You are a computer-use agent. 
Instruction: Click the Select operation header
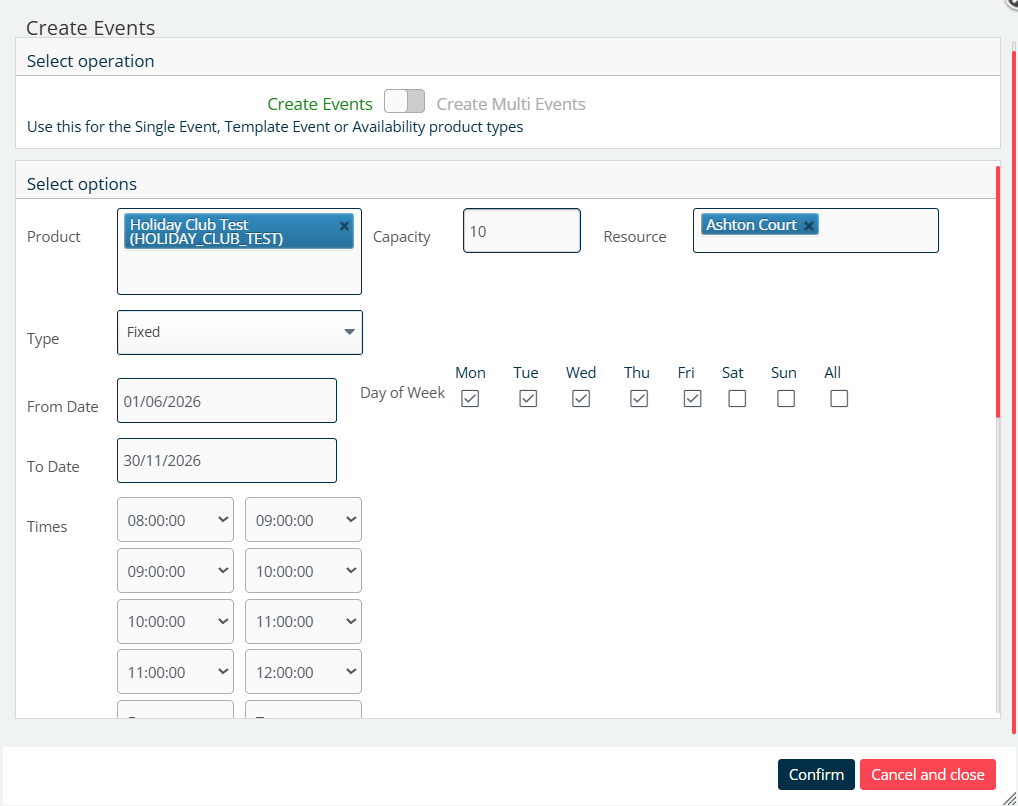pyautogui.click(x=90, y=61)
